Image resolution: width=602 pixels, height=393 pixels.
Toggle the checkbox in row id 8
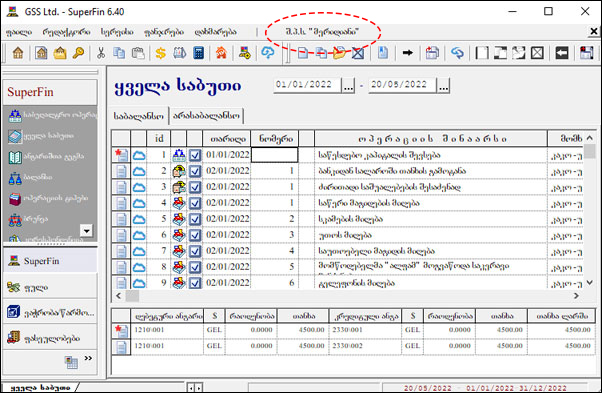[195, 267]
